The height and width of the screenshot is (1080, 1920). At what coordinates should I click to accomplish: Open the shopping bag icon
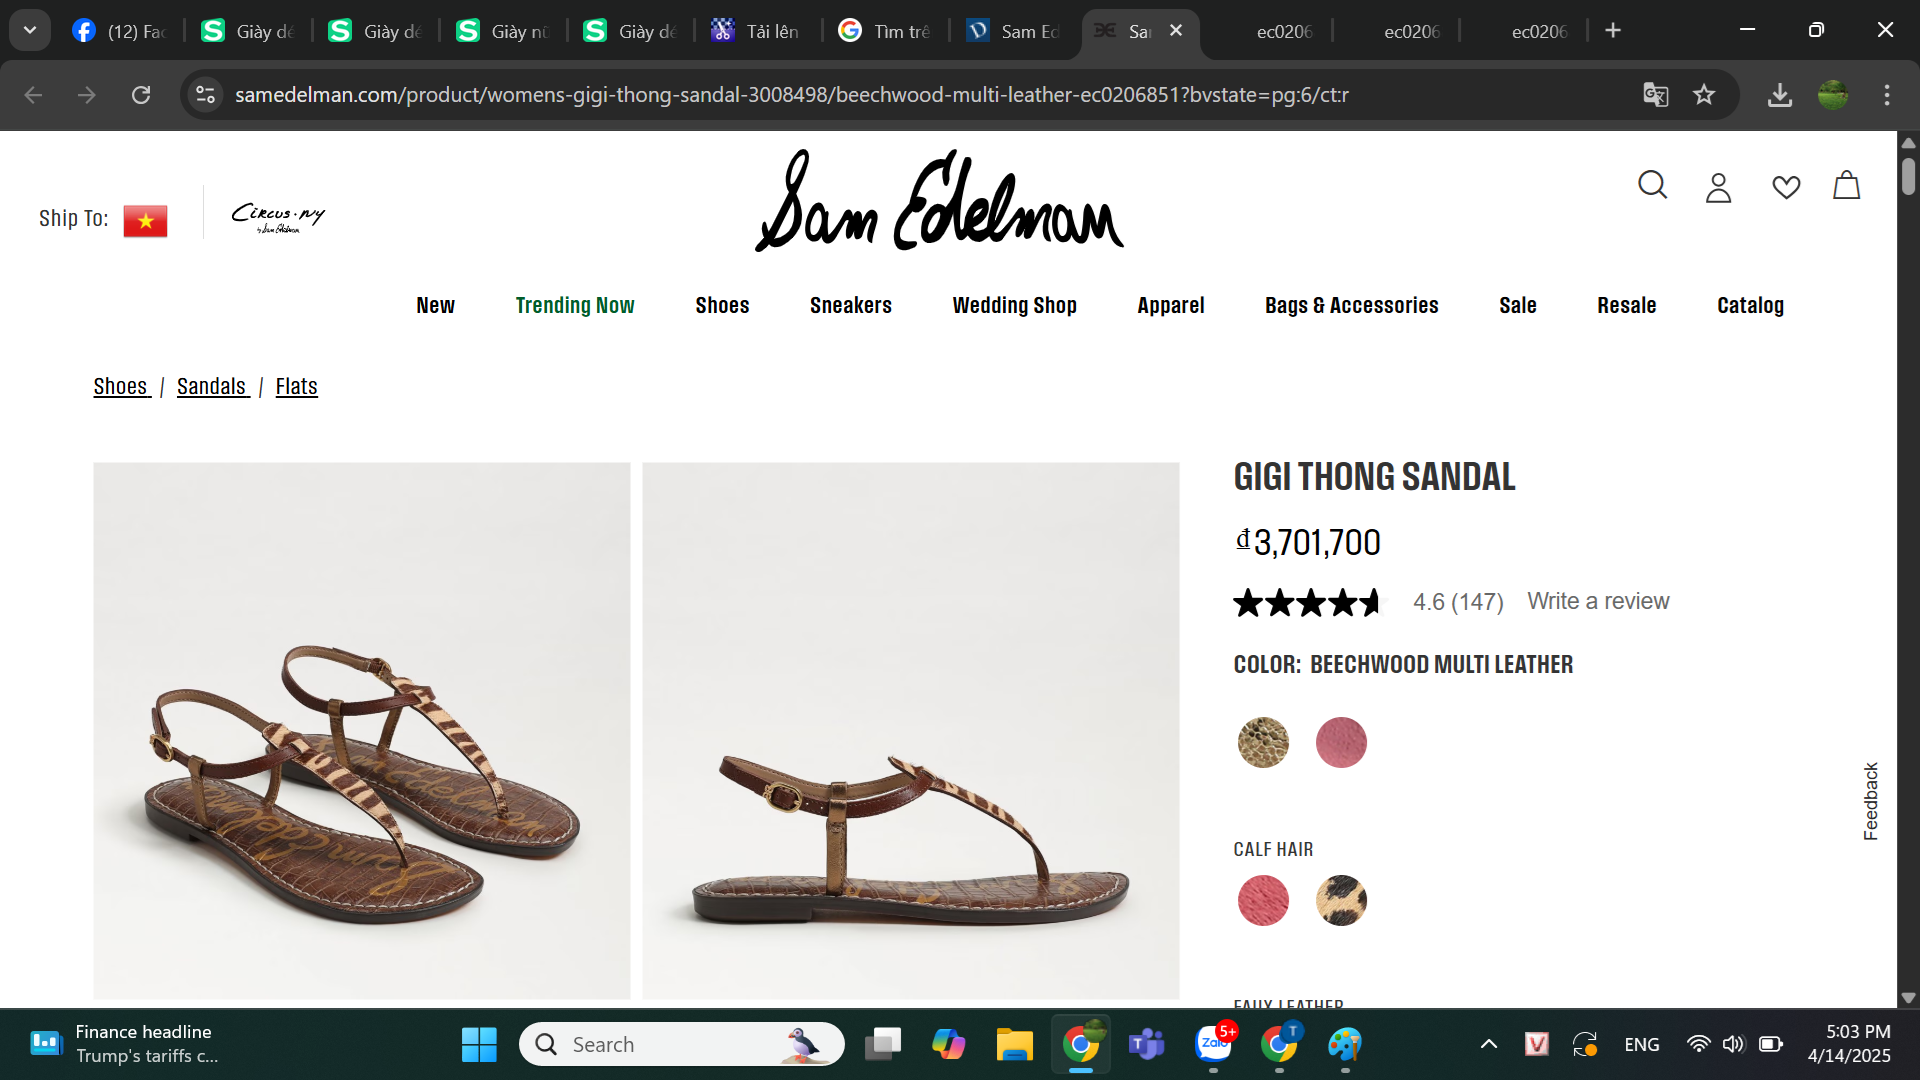click(x=1846, y=185)
